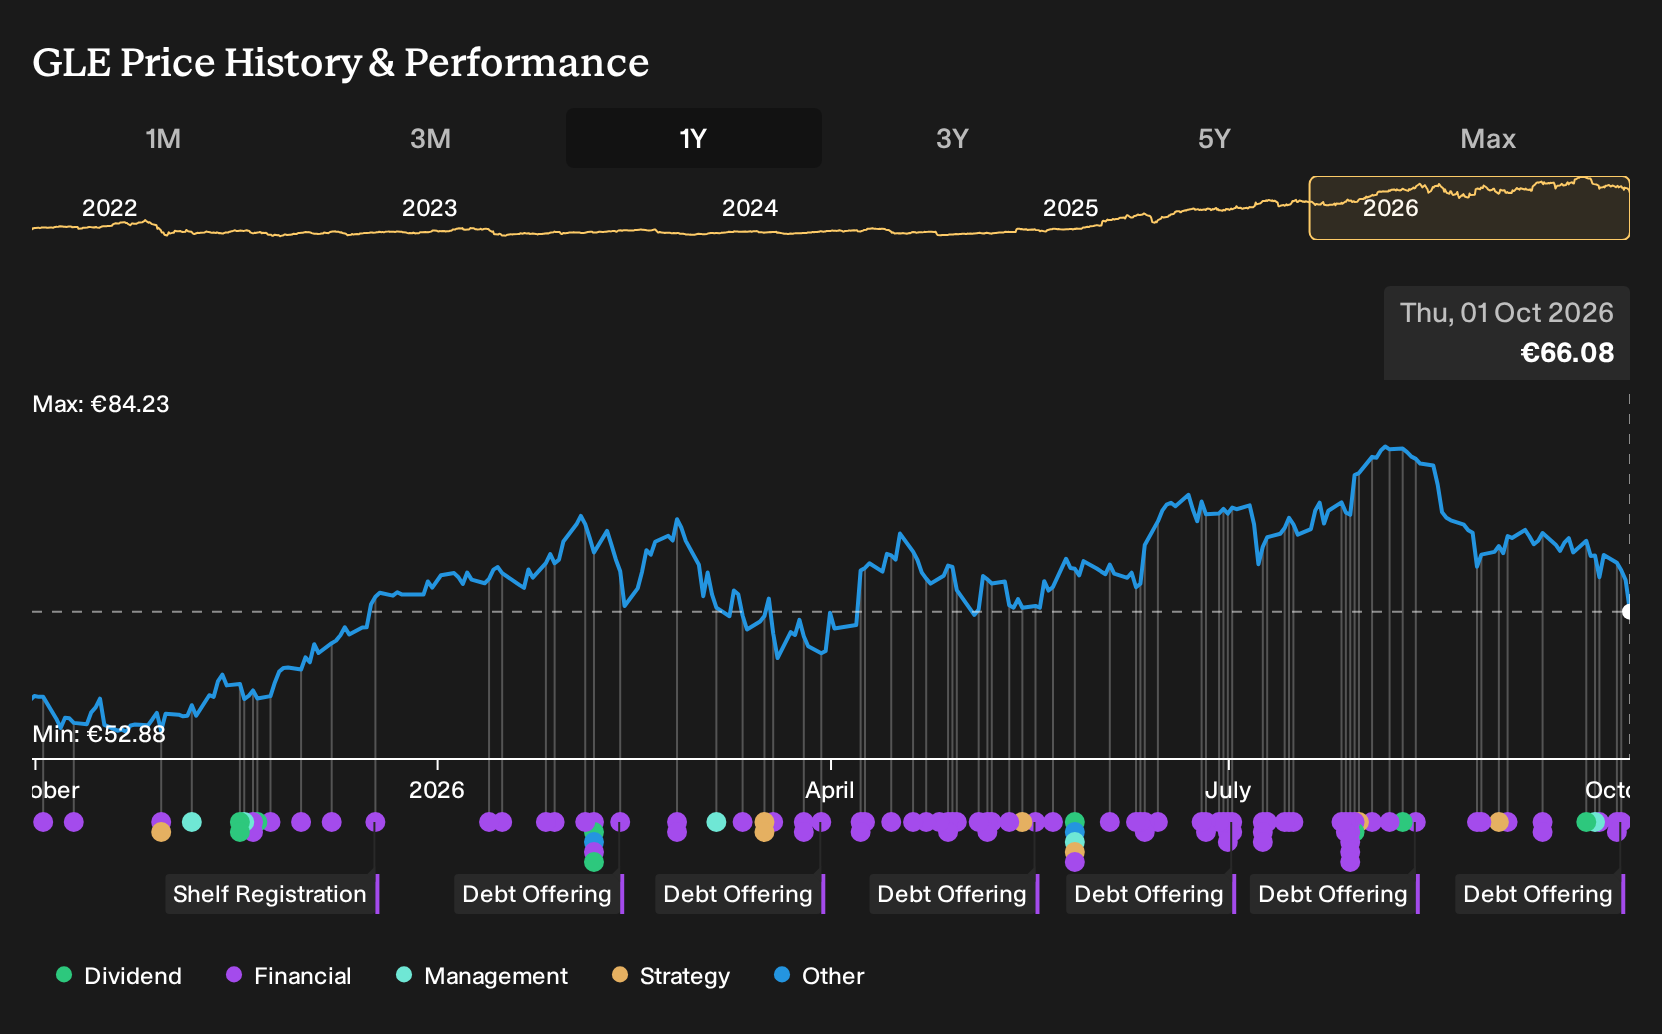Open the Debt Offering label next to Shelf Registration
Screen dimensions: 1662x1034
(x=539, y=894)
